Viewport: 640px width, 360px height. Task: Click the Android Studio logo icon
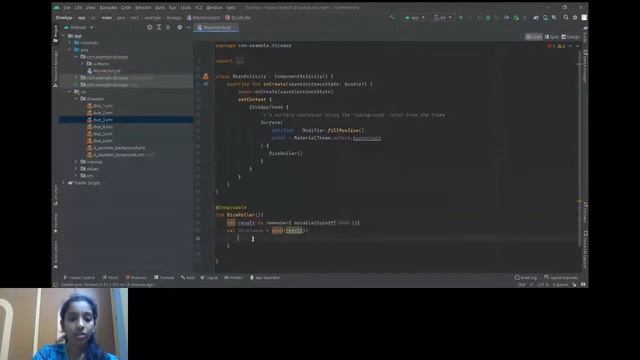click(x=57, y=7)
